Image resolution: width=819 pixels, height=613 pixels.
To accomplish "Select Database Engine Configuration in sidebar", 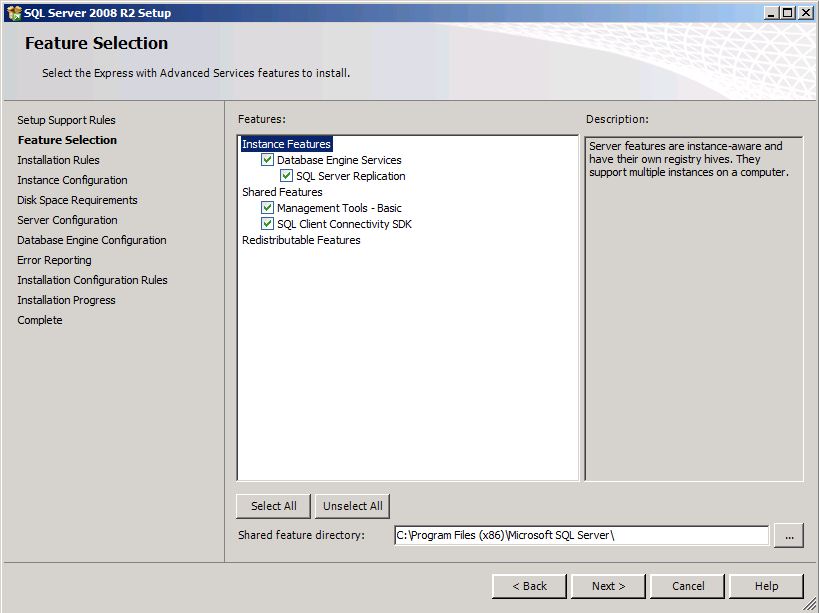I will (91, 240).
